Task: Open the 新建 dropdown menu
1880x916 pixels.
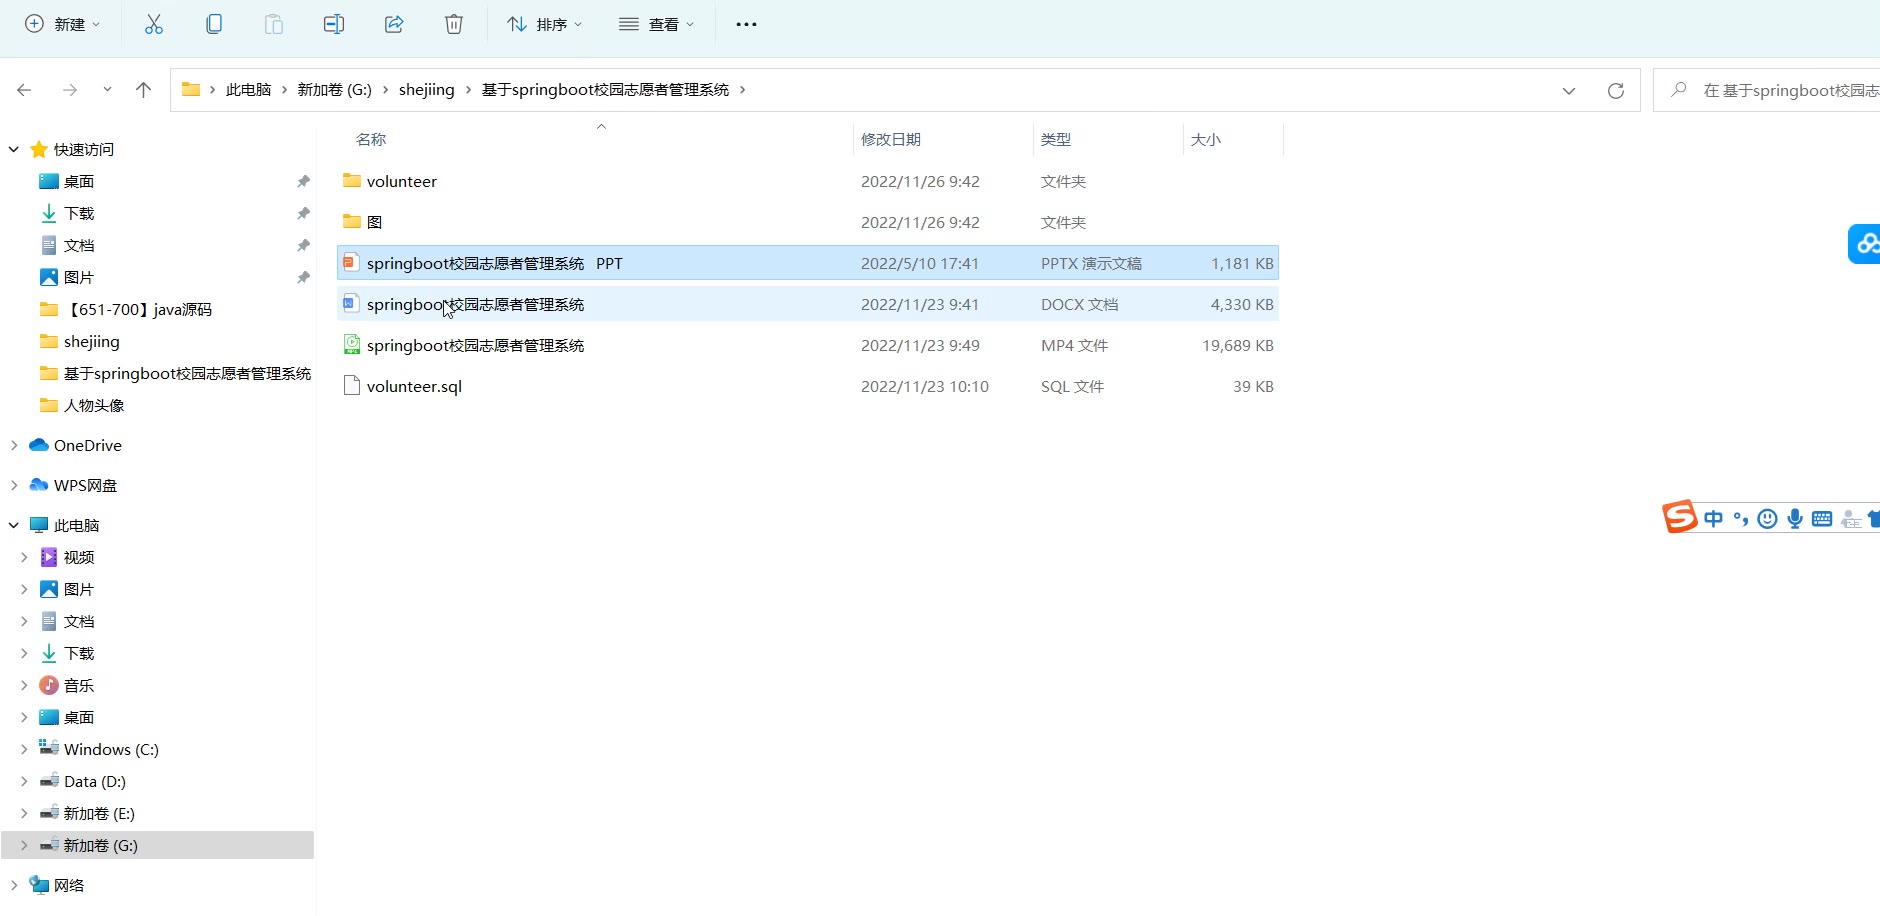Action: 62,24
